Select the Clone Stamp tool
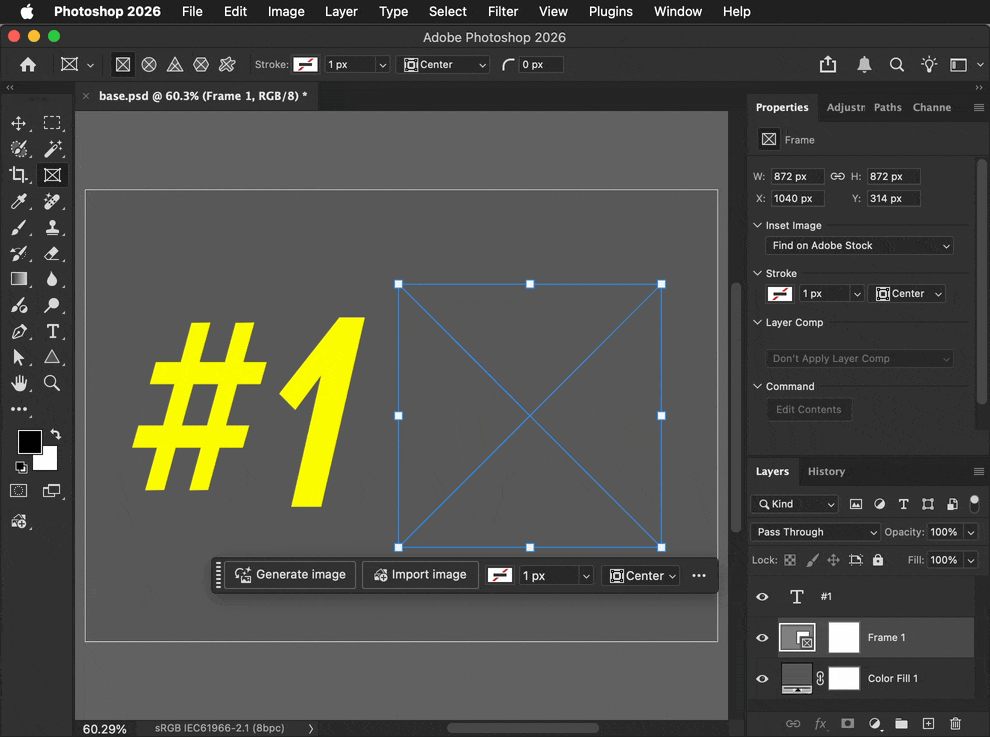This screenshot has width=990, height=737. [x=52, y=227]
